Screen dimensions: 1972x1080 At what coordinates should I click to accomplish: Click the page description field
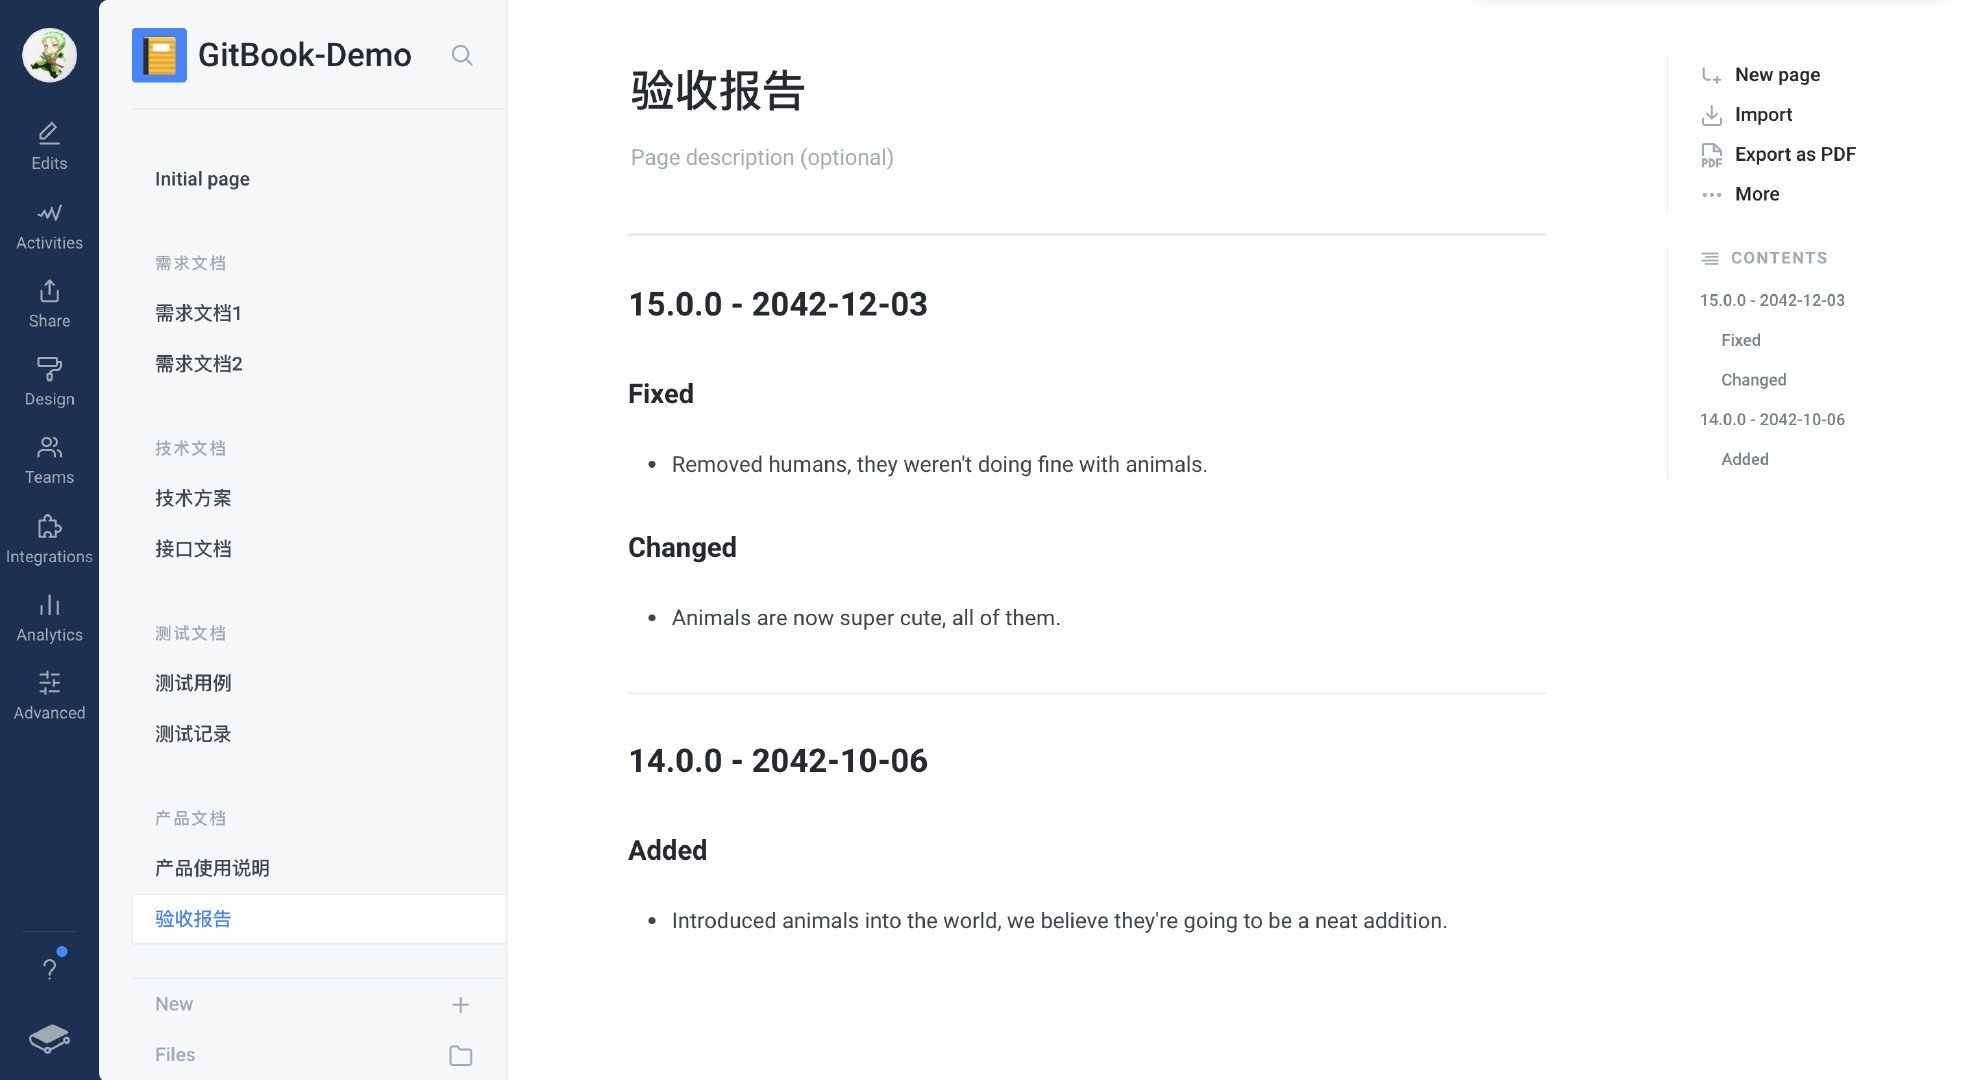pyautogui.click(x=762, y=157)
